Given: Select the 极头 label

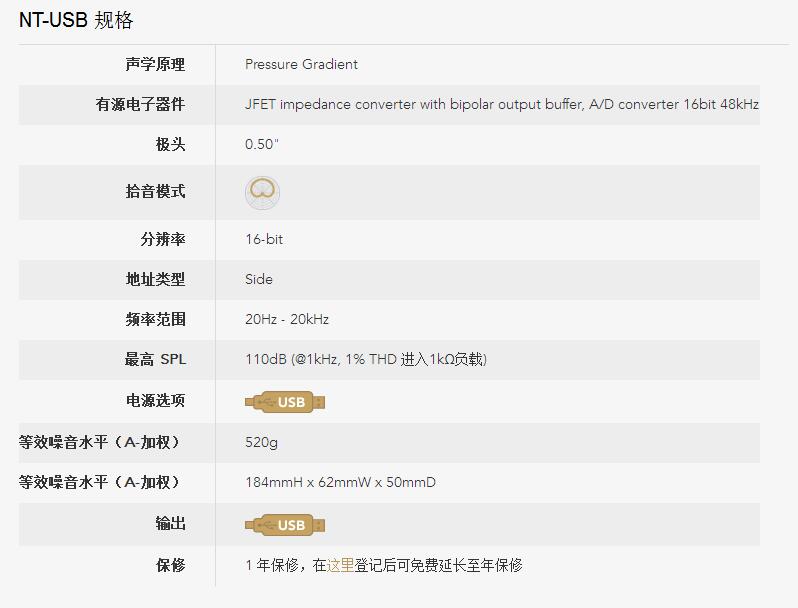Looking at the screenshot, I should coord(170,144).
